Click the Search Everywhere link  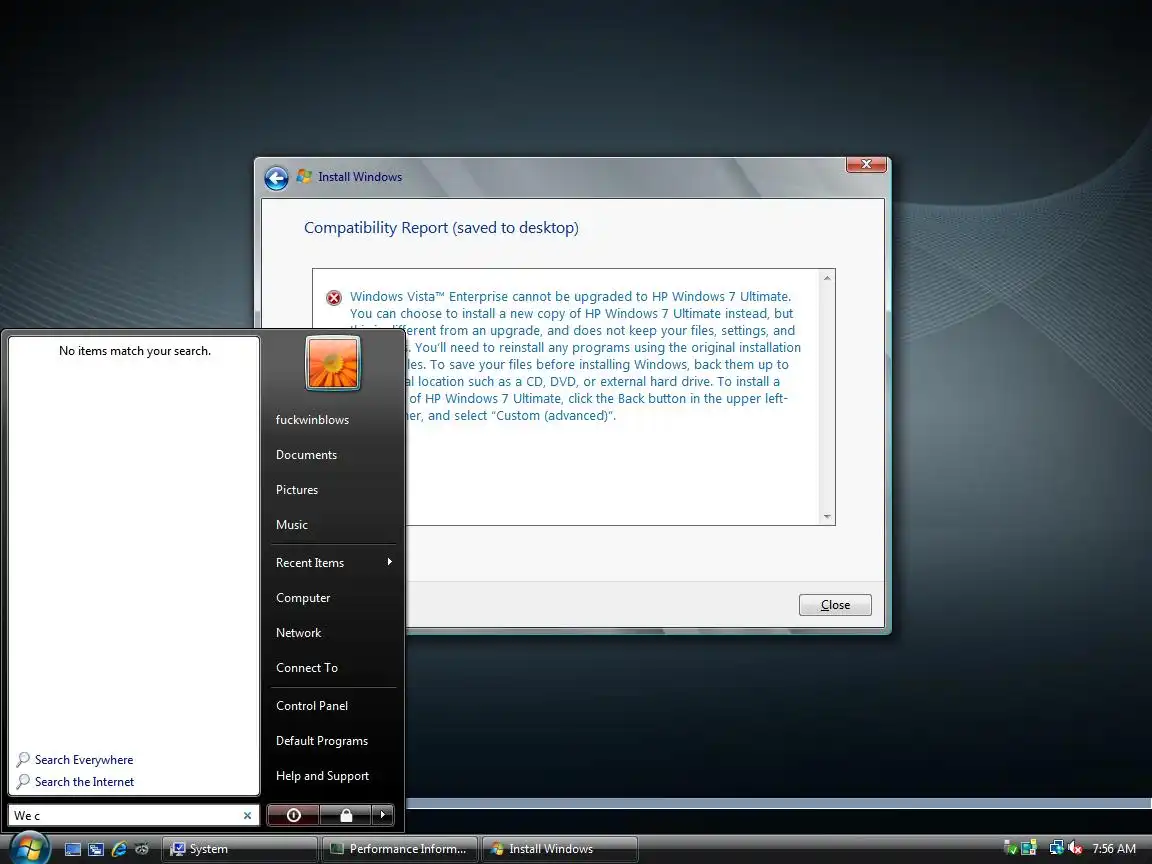[84, 760]
